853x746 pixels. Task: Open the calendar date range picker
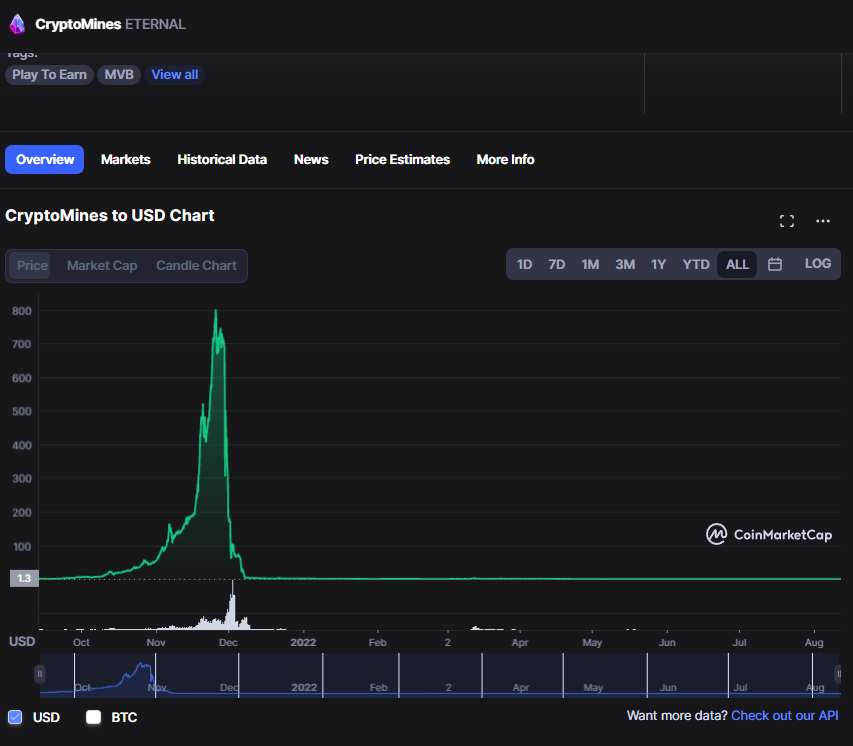pyautogui.click(x=775, y=264)
